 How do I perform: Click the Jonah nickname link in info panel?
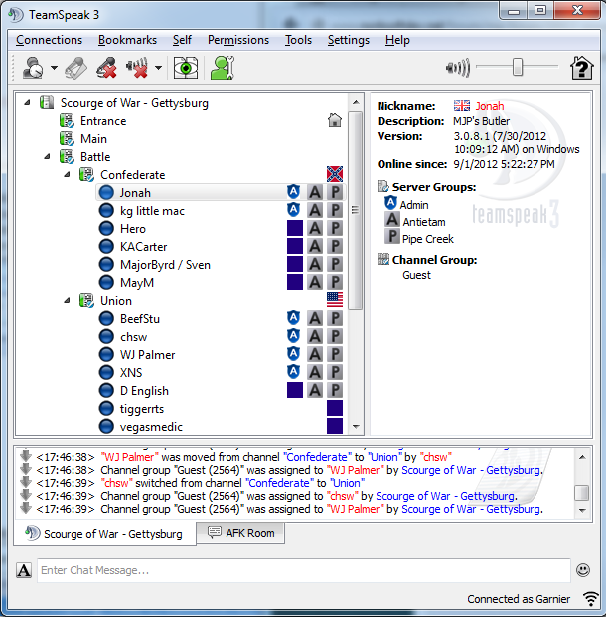click(x=490, y=106)
